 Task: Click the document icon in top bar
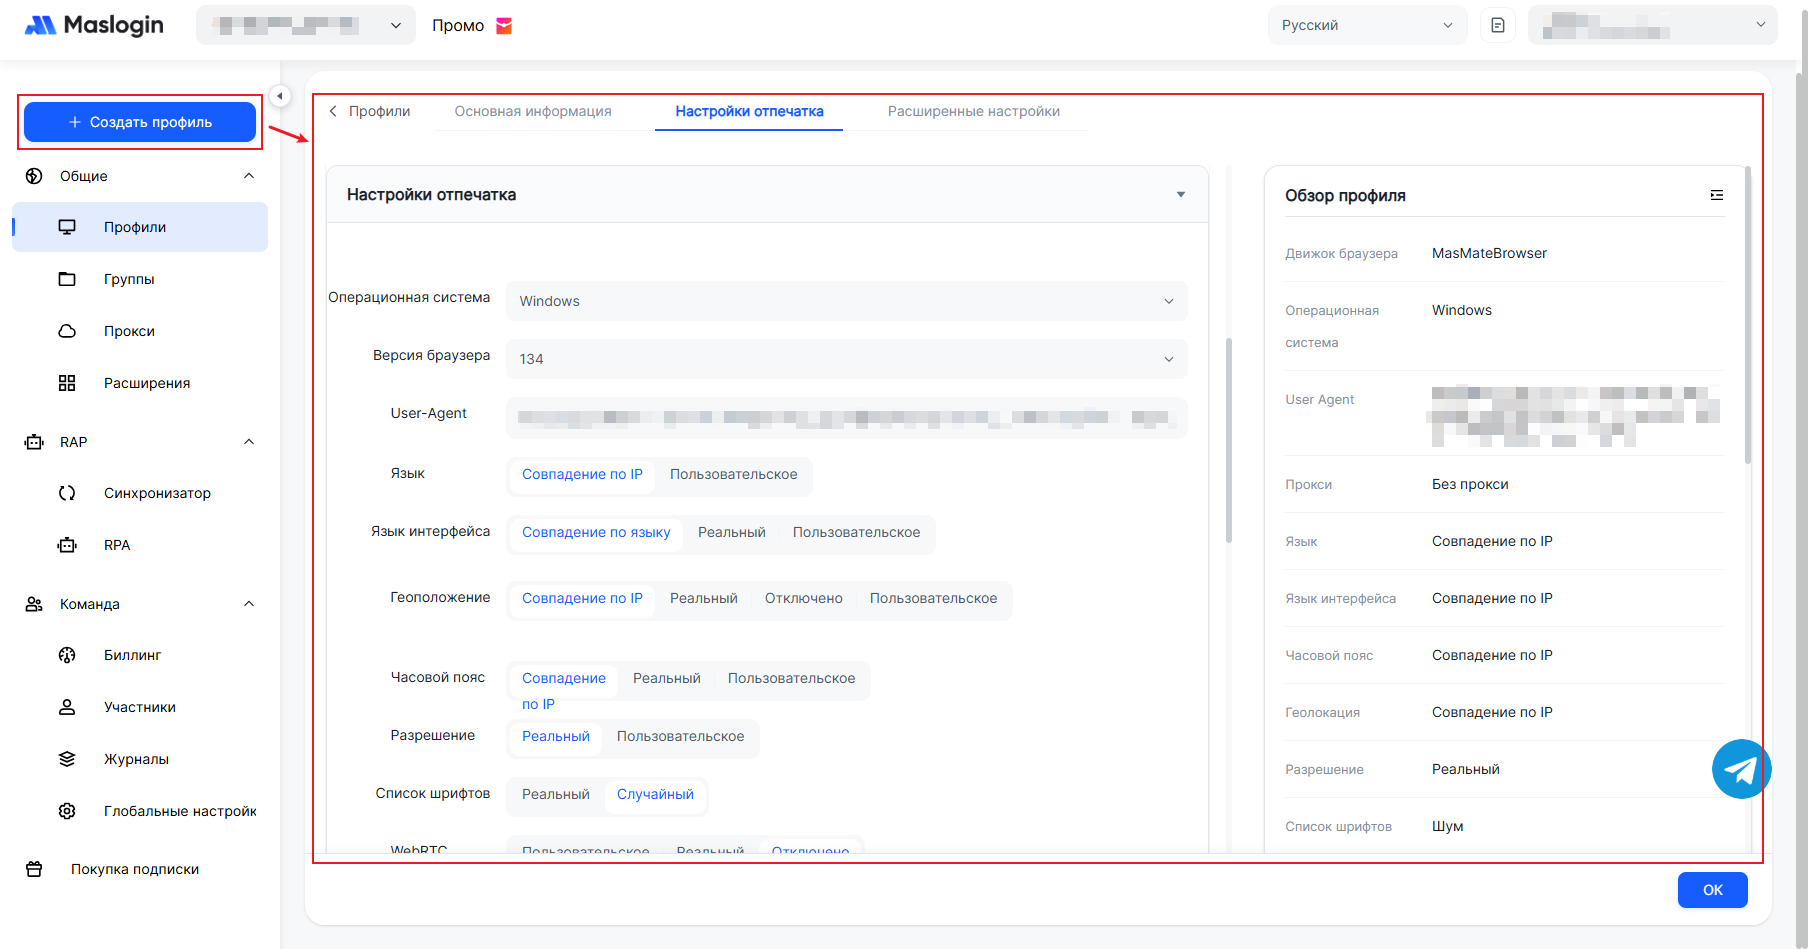tap(1497, 25)
